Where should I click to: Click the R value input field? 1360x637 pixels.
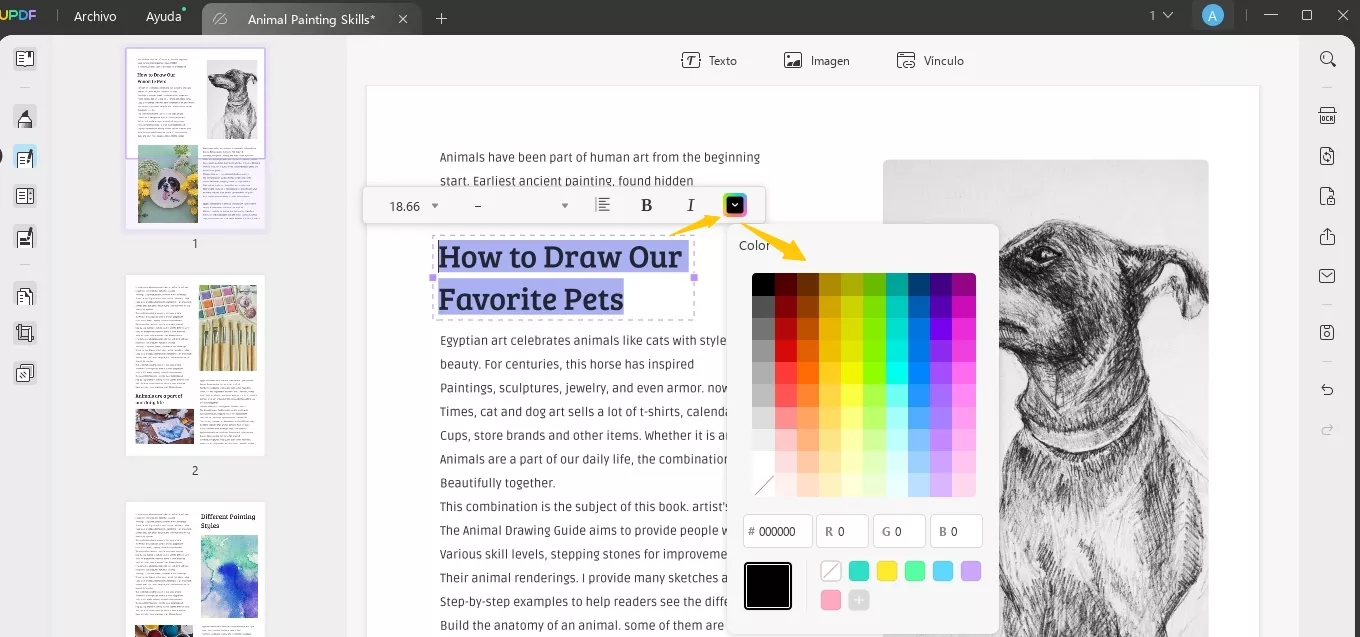pyautogui.click(x=842, y=532)
